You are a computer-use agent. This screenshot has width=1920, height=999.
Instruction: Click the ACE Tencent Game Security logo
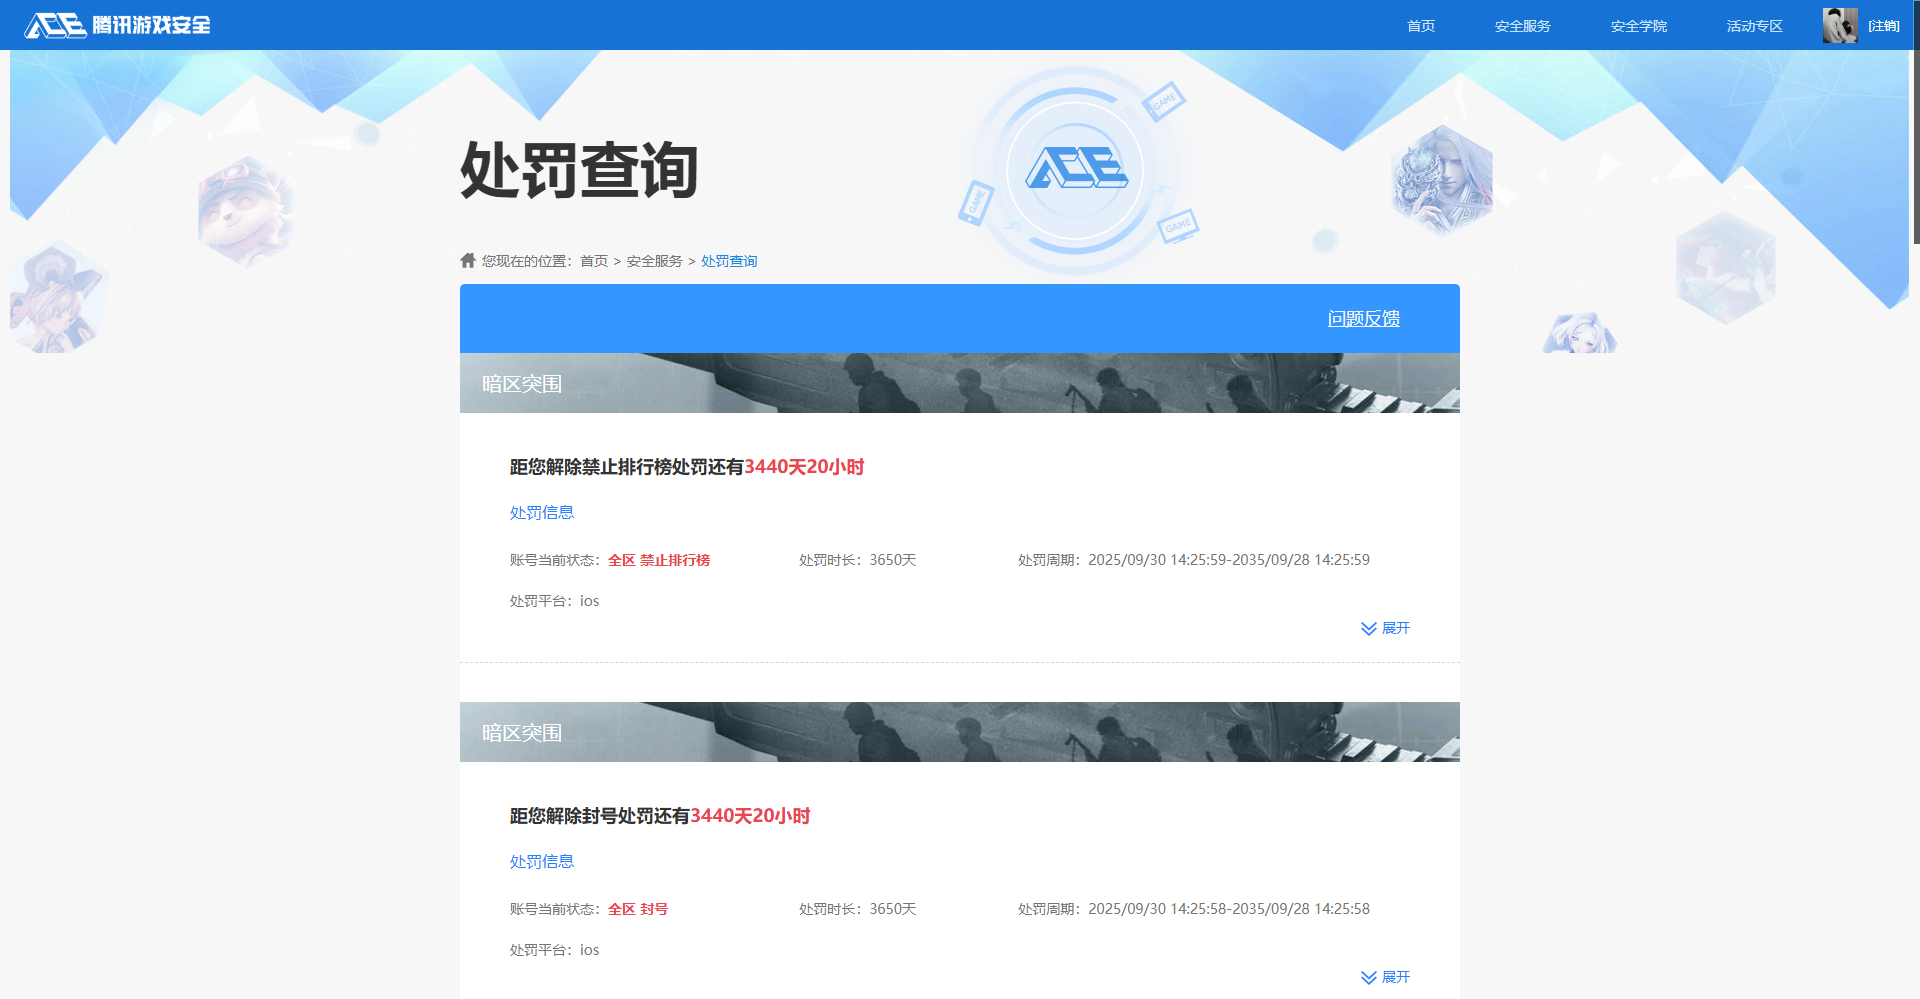(115, 25)
